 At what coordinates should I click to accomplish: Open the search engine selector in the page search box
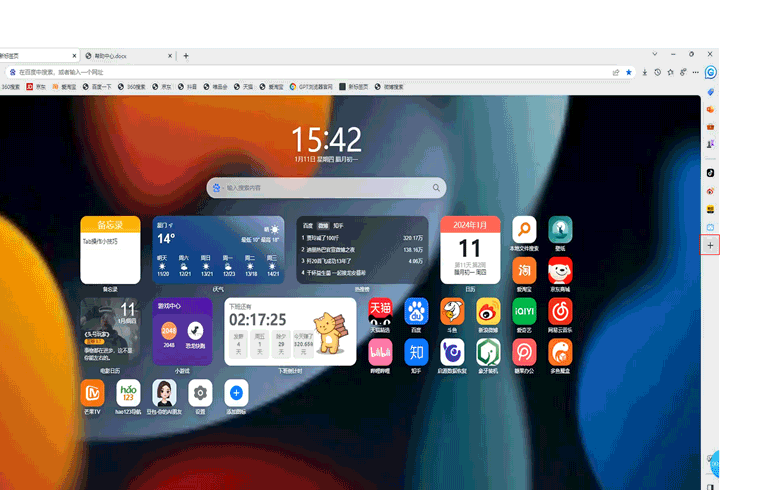(x=217, y=188)
